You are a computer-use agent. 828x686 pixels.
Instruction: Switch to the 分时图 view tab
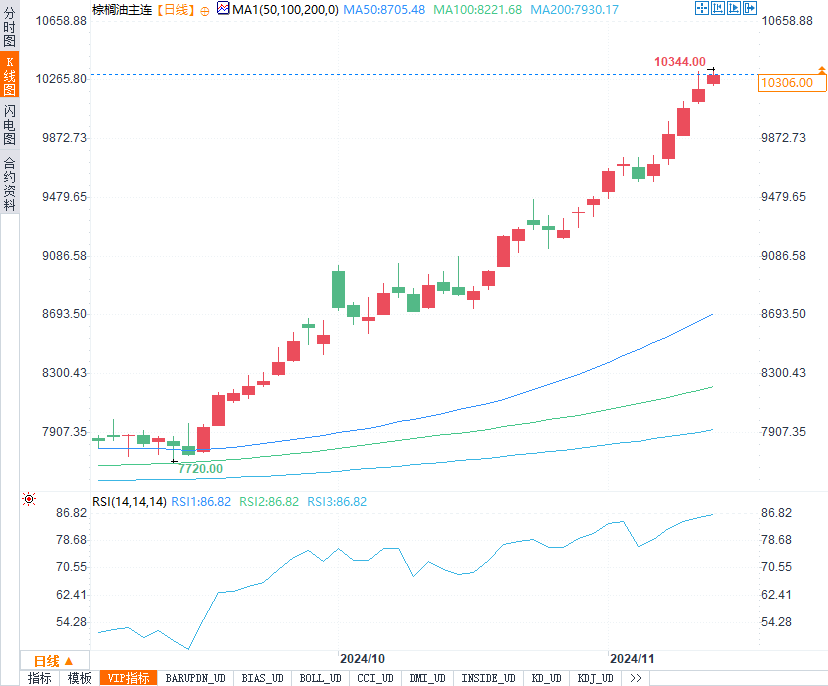coord(9,29)
